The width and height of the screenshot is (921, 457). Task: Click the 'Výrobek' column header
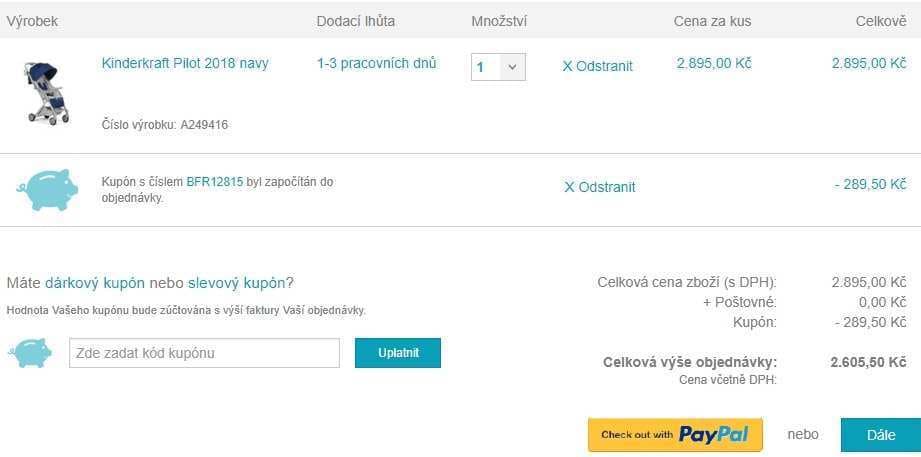click(x=32, y=22)
